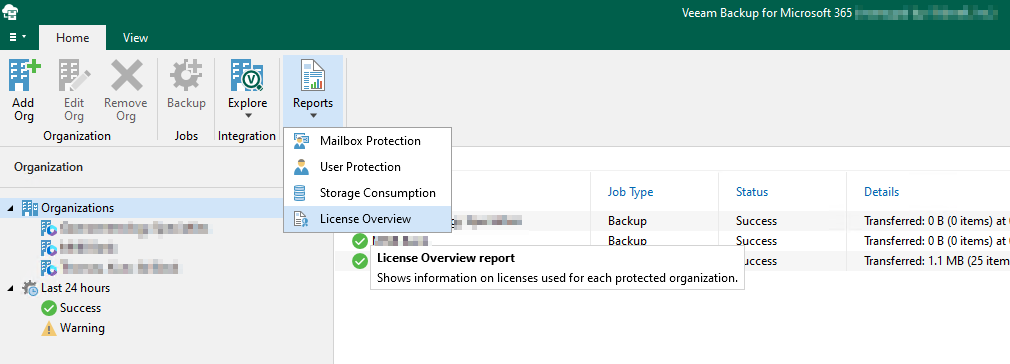Click the Edit Org icon

tap(74, 75)
